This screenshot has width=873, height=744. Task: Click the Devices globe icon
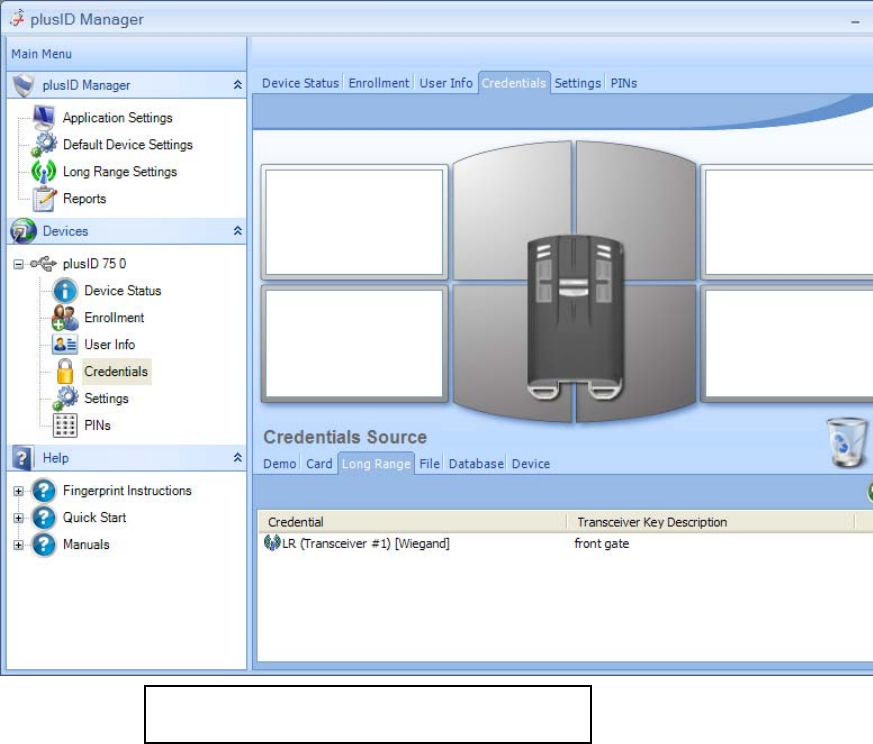[23, 231]
